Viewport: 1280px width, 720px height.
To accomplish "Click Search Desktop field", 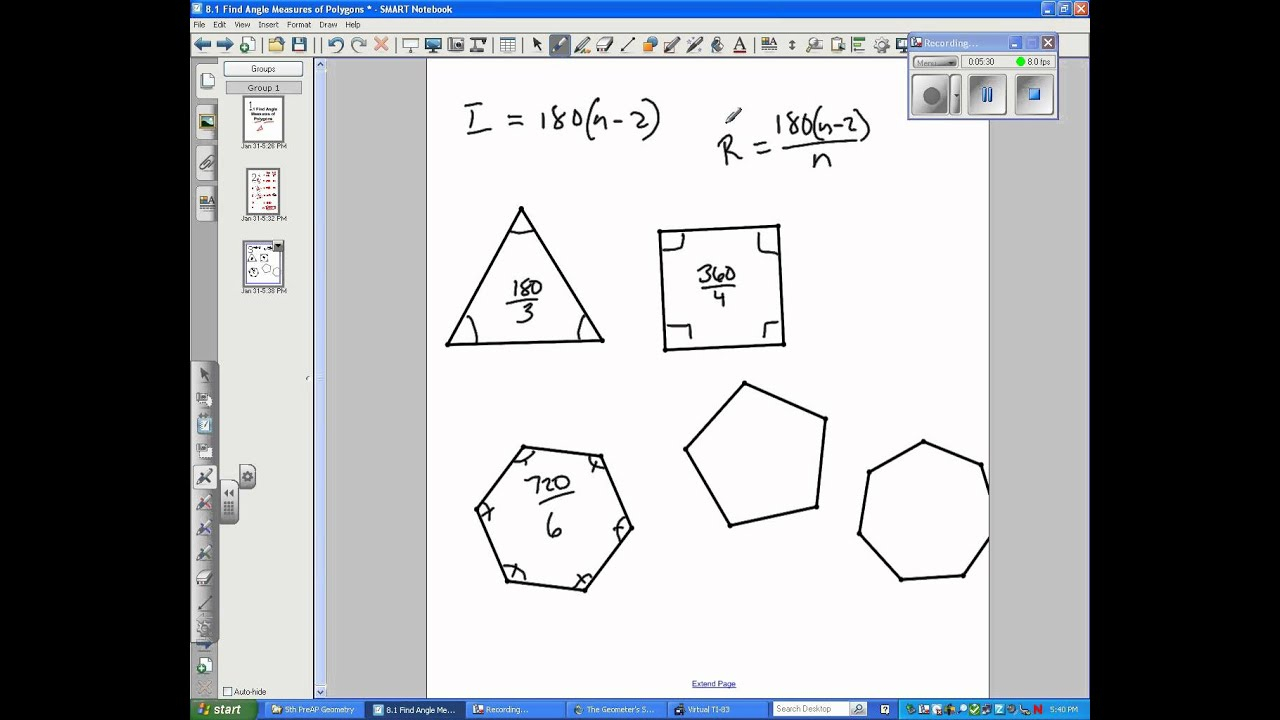I will point(811,709).
